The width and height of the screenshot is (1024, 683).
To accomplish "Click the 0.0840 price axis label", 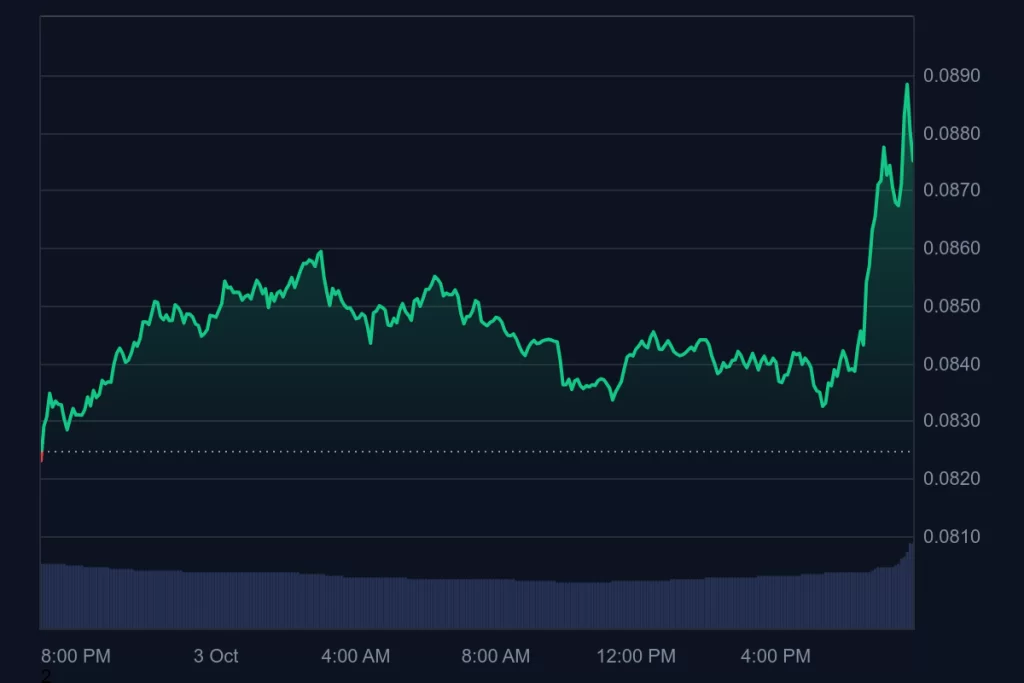I will pos(951,364).
